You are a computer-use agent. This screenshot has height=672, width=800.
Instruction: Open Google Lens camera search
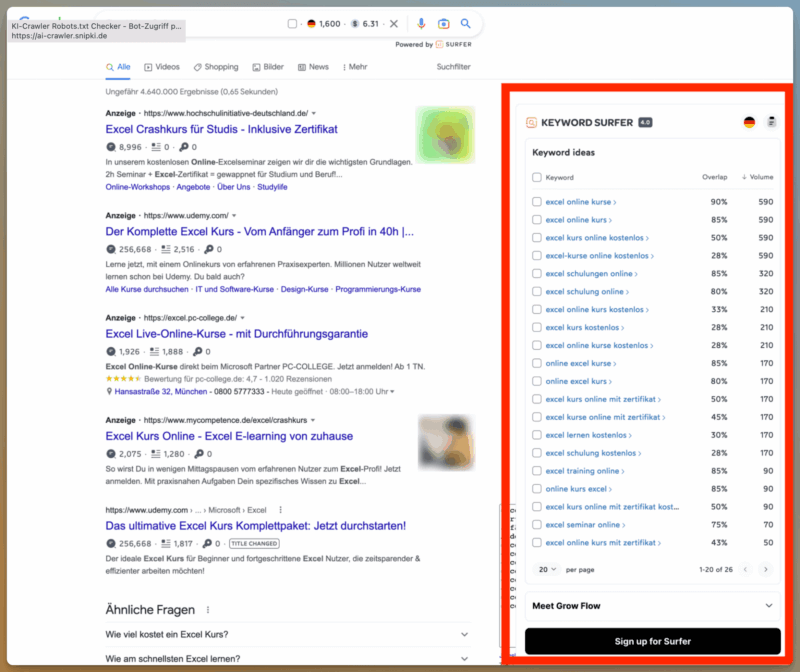(443, 24)
